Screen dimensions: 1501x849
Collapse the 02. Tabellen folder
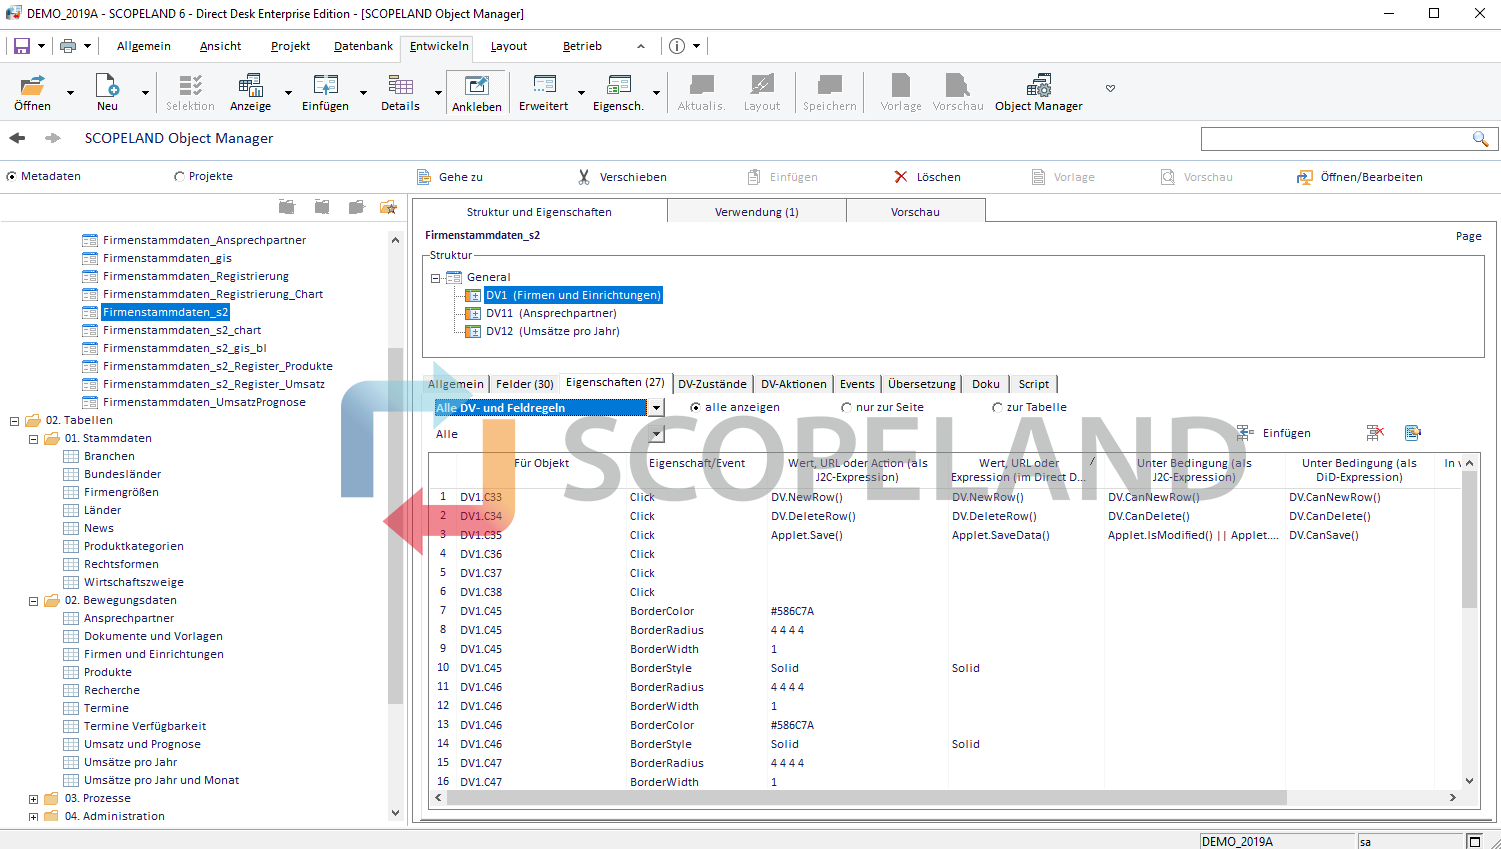[14, 421]
